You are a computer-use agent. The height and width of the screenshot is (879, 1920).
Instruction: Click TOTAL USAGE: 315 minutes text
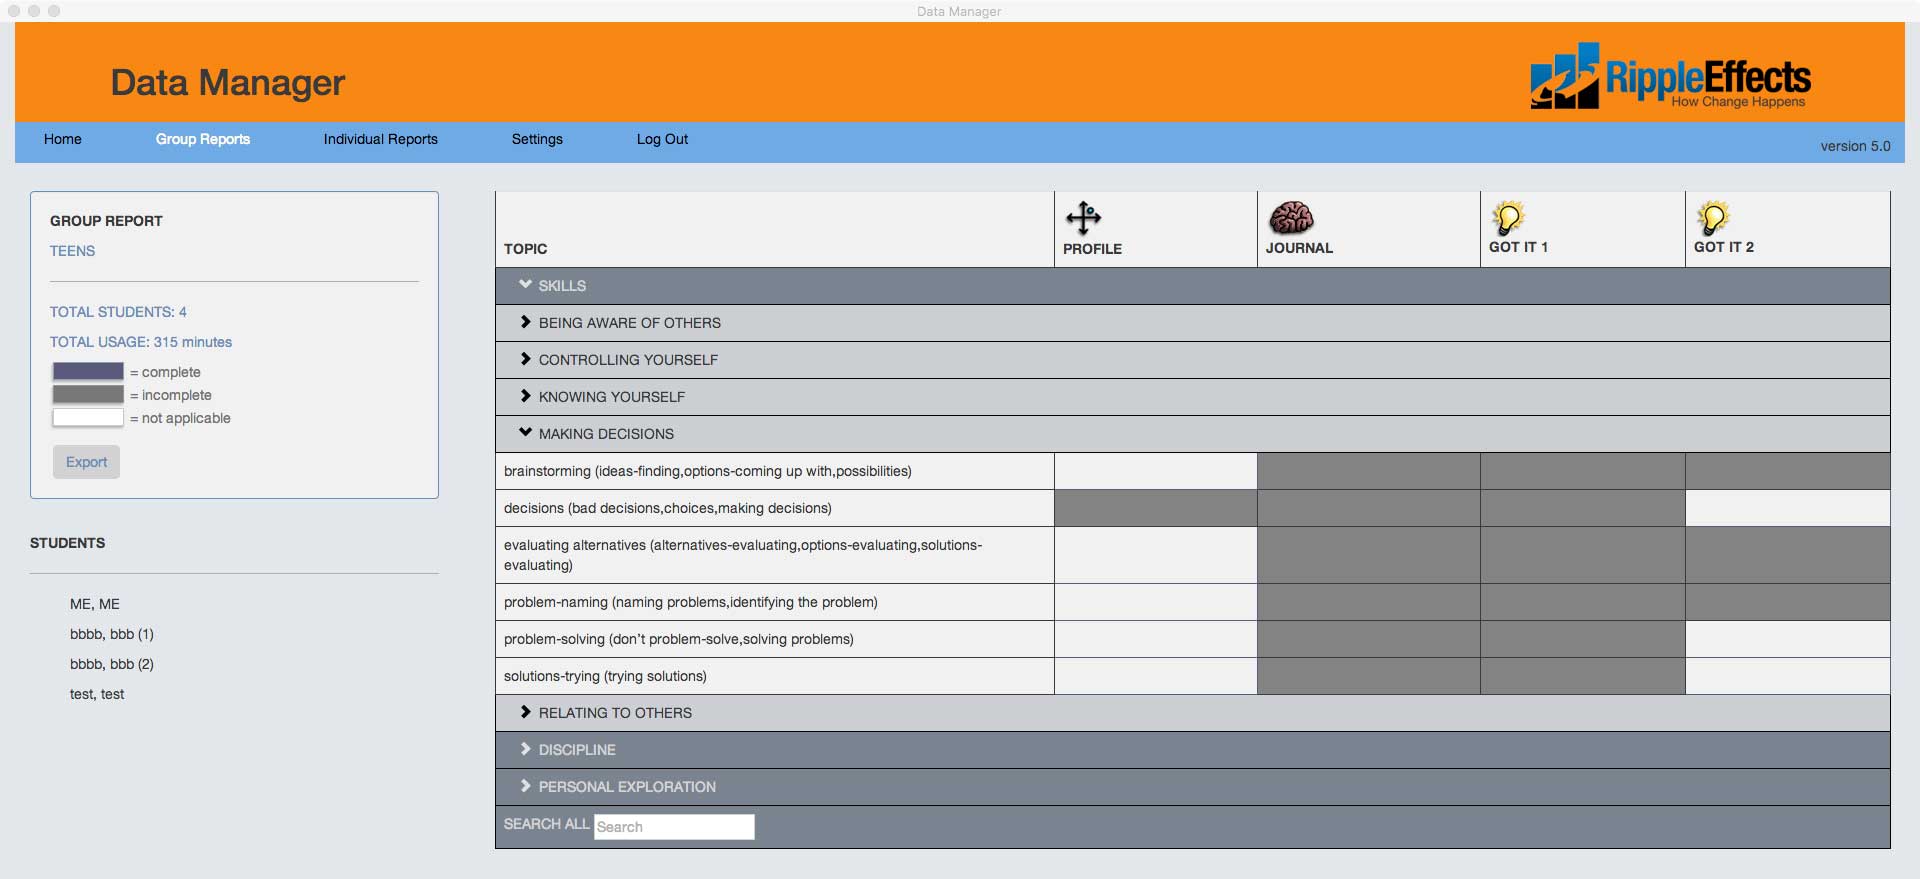click(x=141, y=342)
